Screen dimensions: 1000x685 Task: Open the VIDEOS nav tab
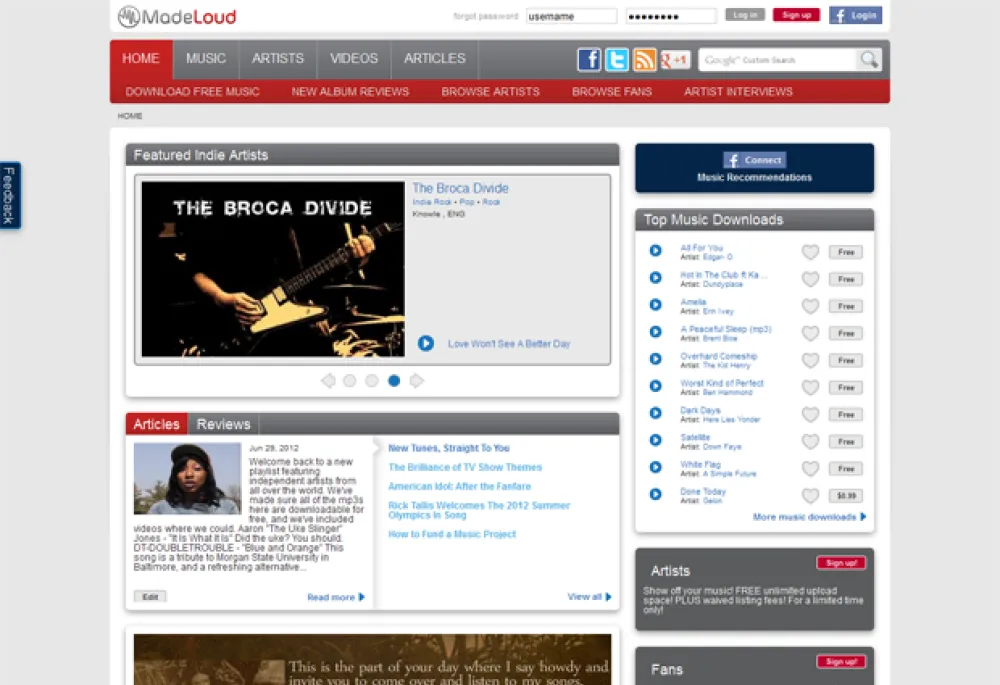[x=354, y=59]
